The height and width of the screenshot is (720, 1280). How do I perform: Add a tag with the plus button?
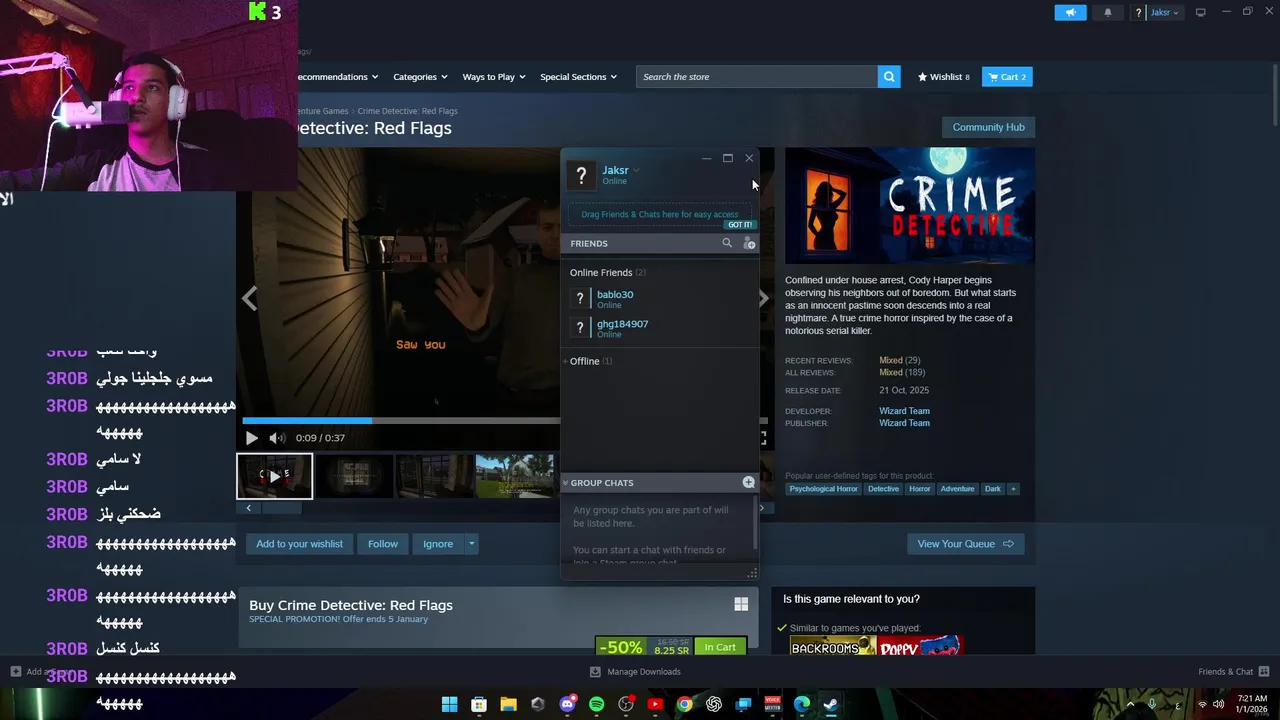(x=1013, y=489)
